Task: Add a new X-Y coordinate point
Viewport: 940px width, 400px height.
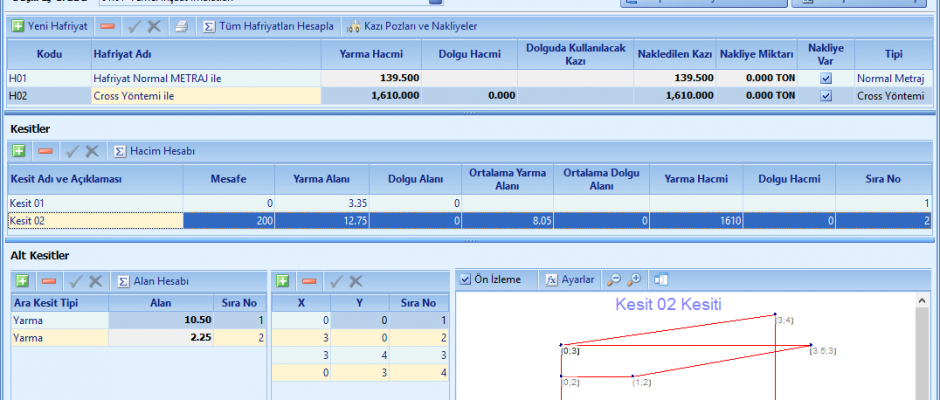Action: tap(283, 281)
